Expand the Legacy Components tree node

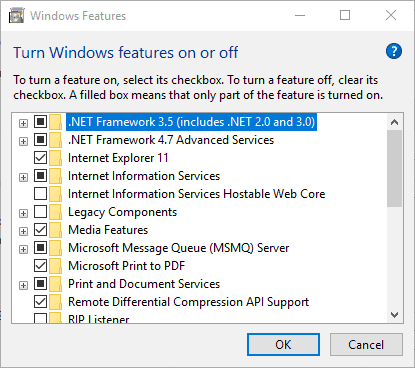pos(23,213)
